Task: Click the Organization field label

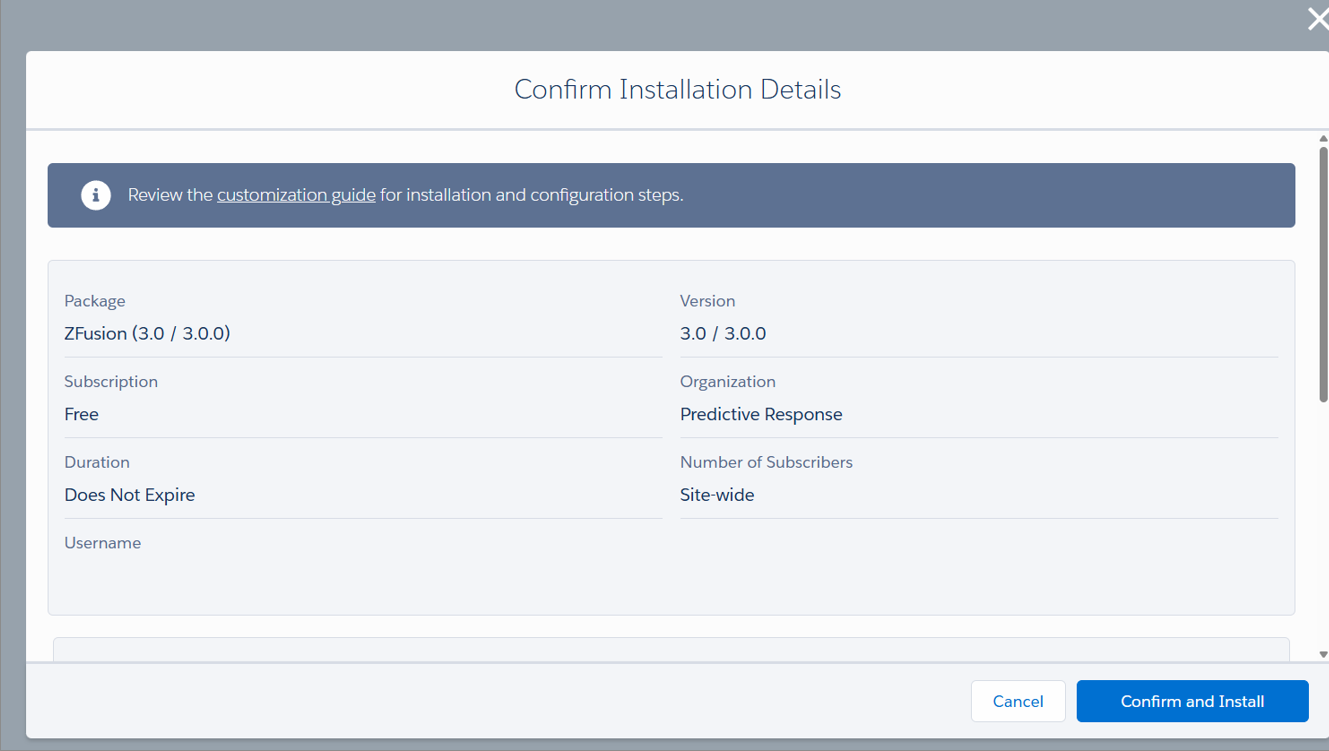Action: tap(727, 382)
